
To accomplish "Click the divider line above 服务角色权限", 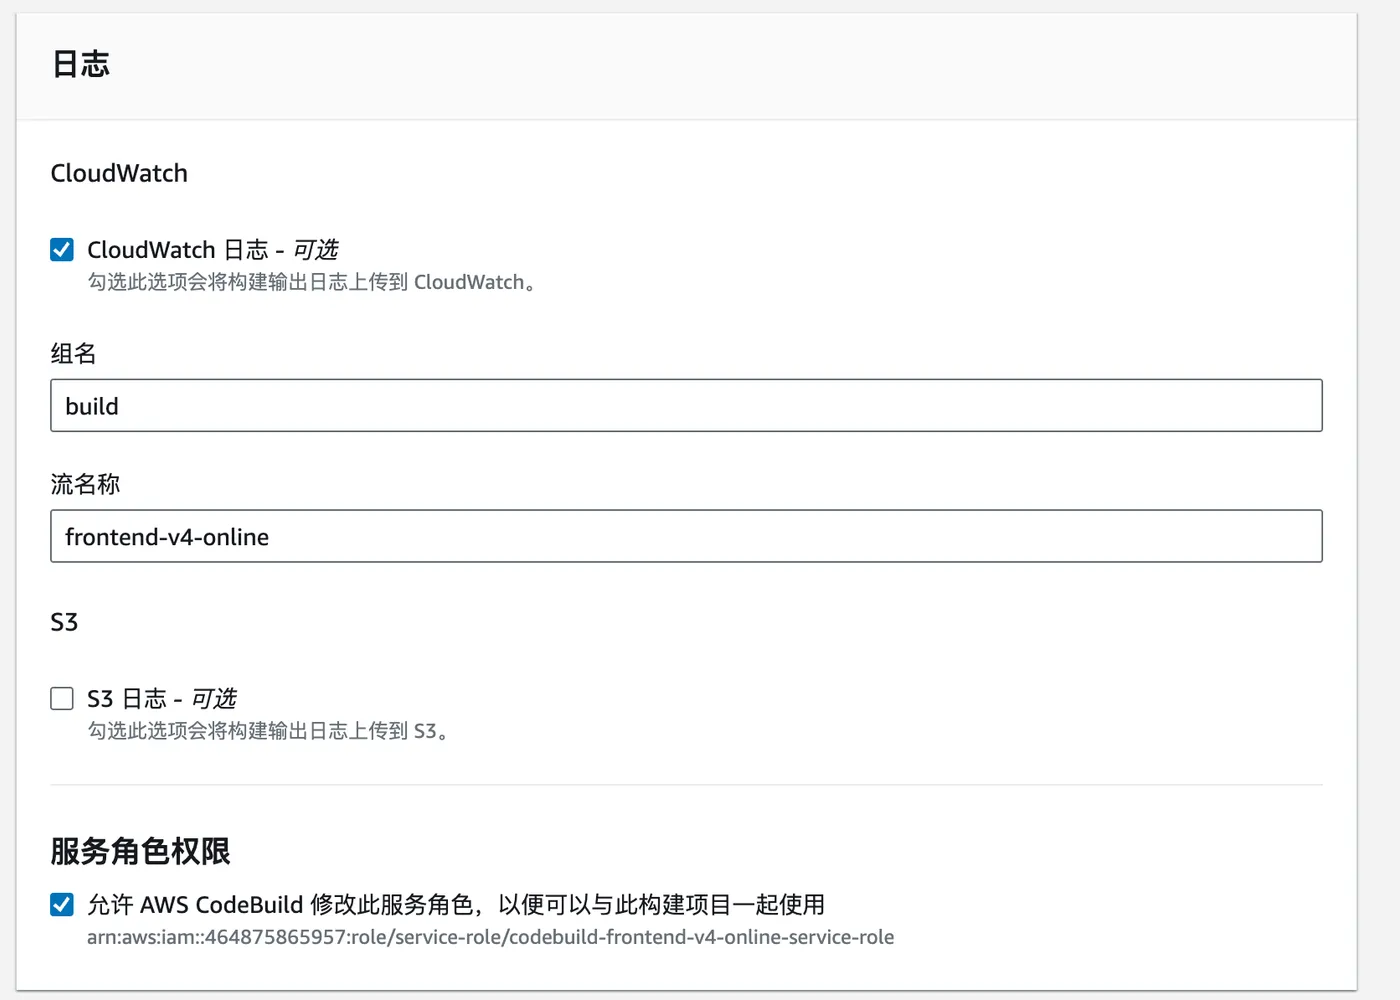I will (686, 785).
